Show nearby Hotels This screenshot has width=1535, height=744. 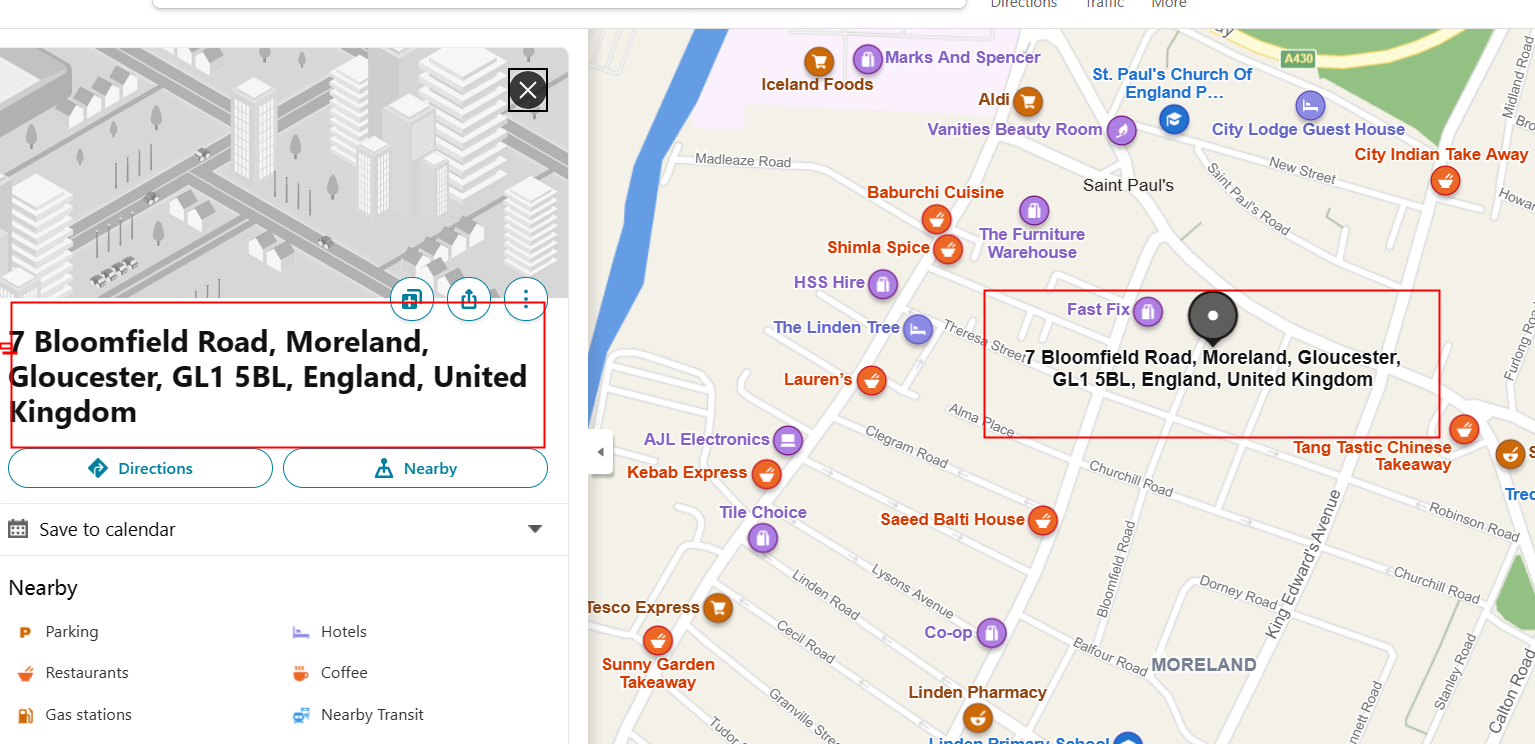tap(343, 632)
